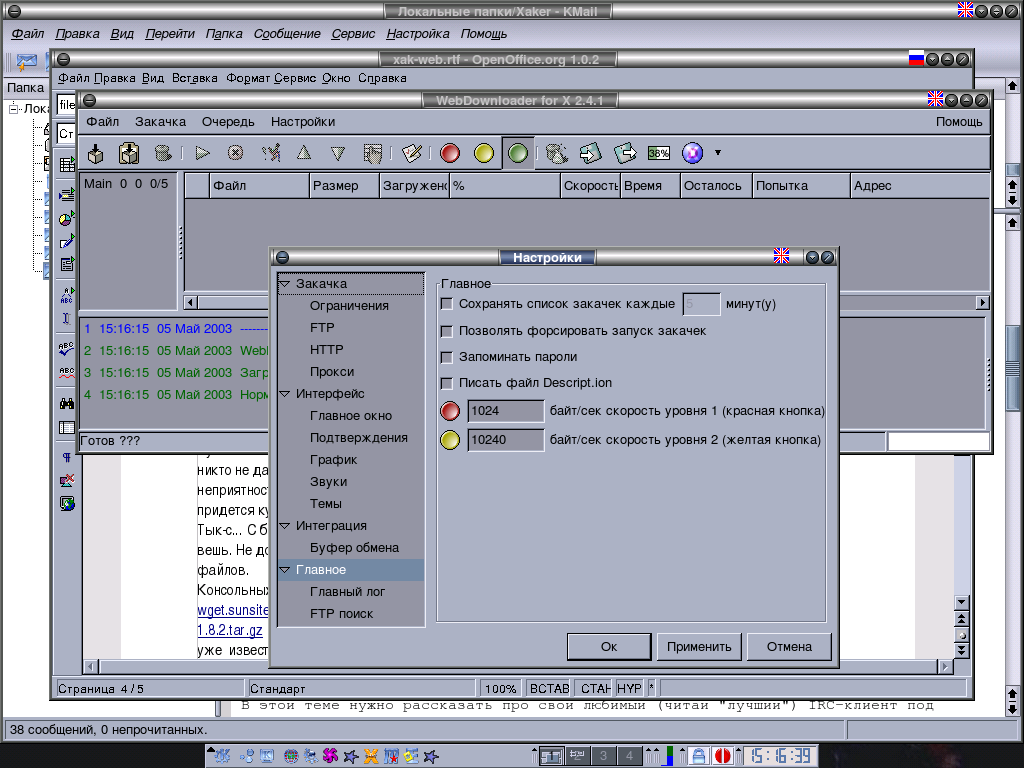Click the KMail new message envelope icon
The height and width of the screenshot is (768, 1024).
pos(26,62)
